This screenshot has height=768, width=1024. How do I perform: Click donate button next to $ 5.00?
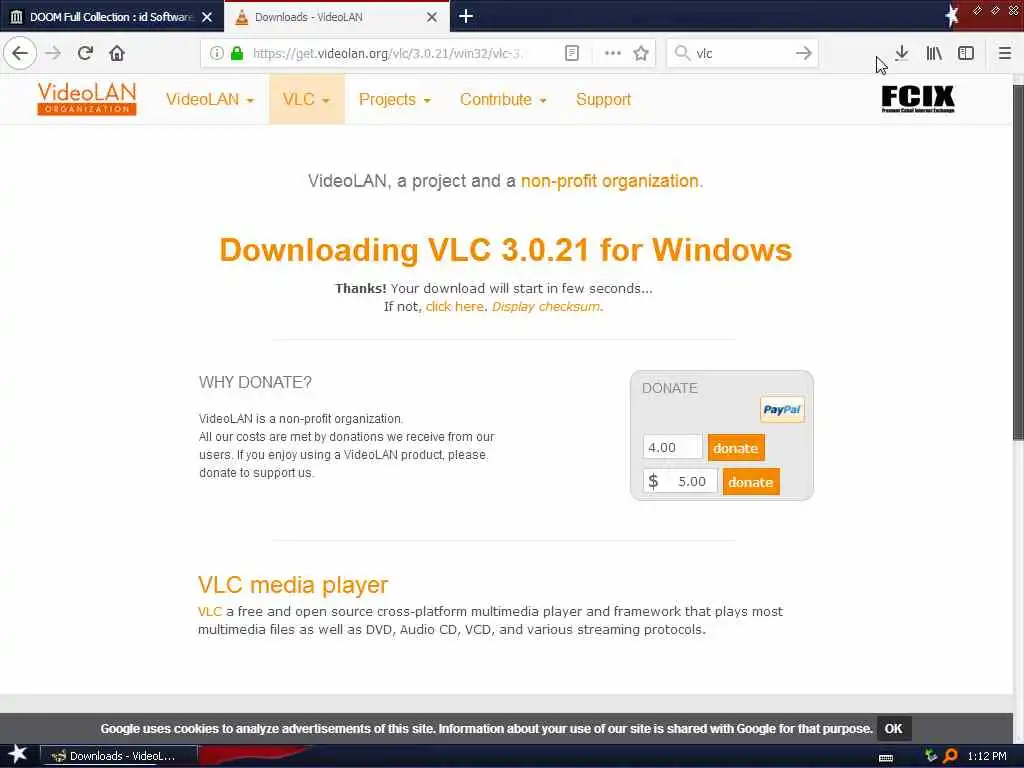(751, 482)
